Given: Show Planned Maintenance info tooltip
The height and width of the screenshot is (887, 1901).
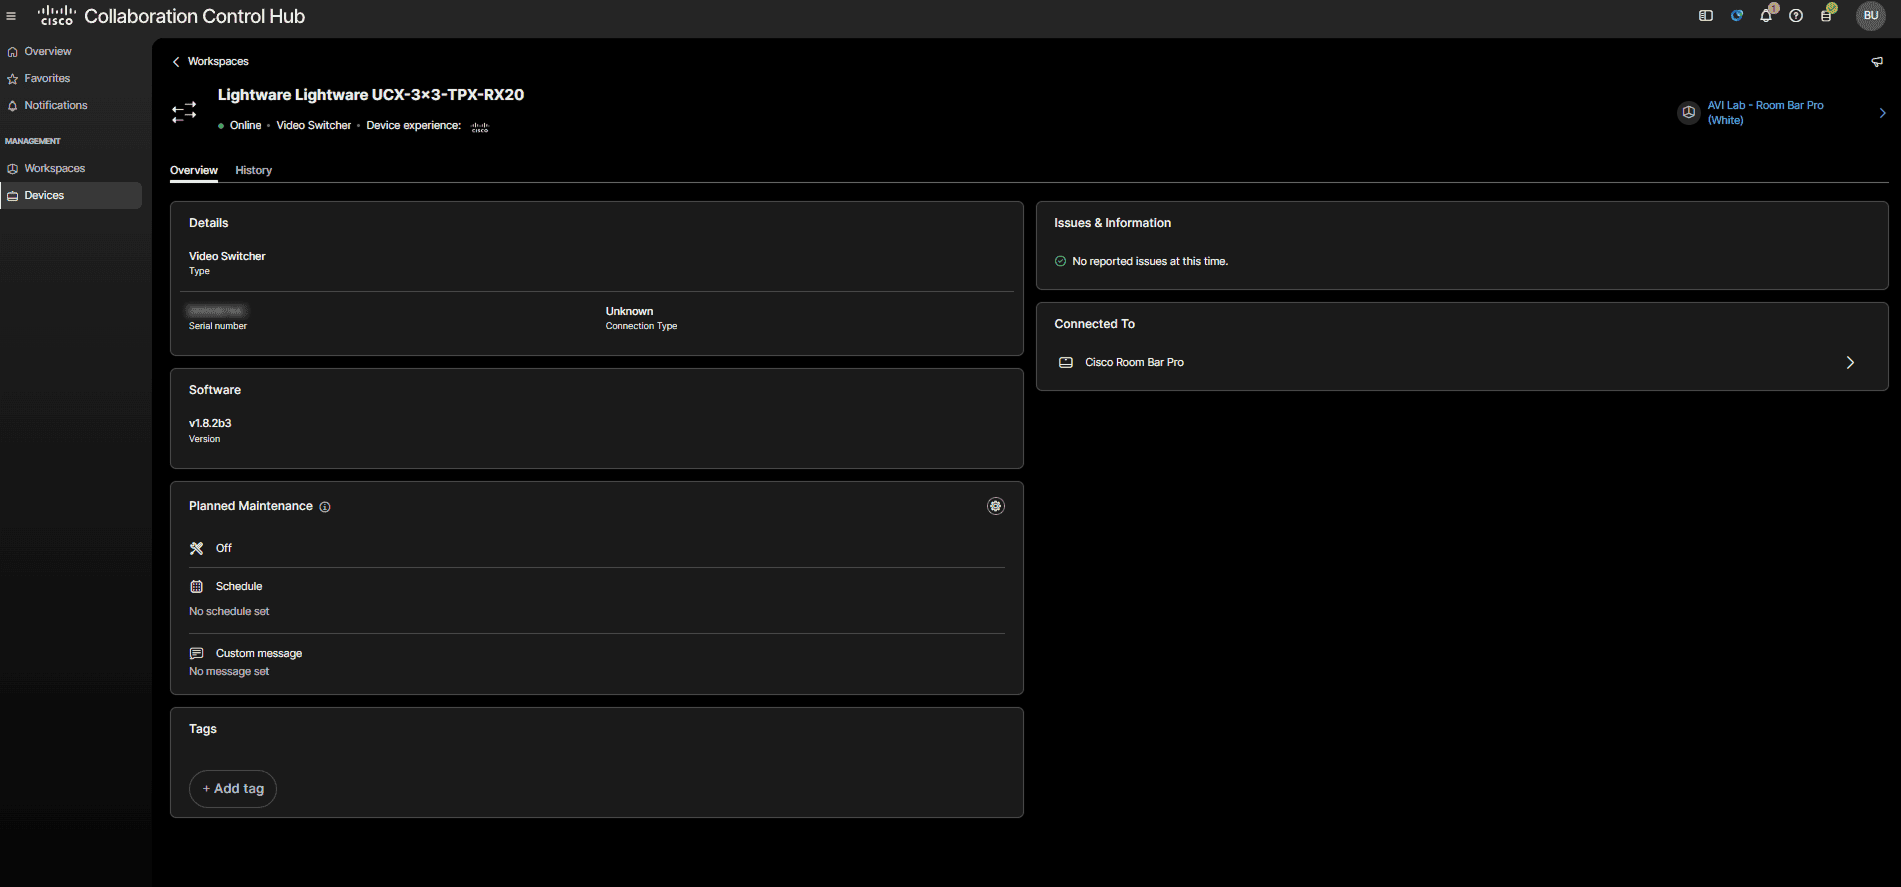Looking at the screenshot, I should tap(325, 507).
